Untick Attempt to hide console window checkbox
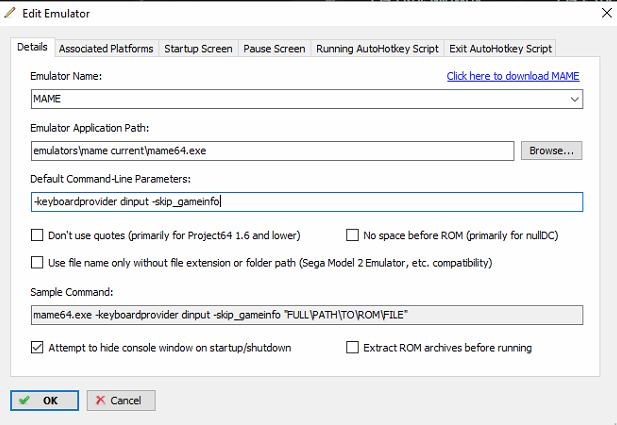This screenshot has width=617, height=425. tap(37, 347)
